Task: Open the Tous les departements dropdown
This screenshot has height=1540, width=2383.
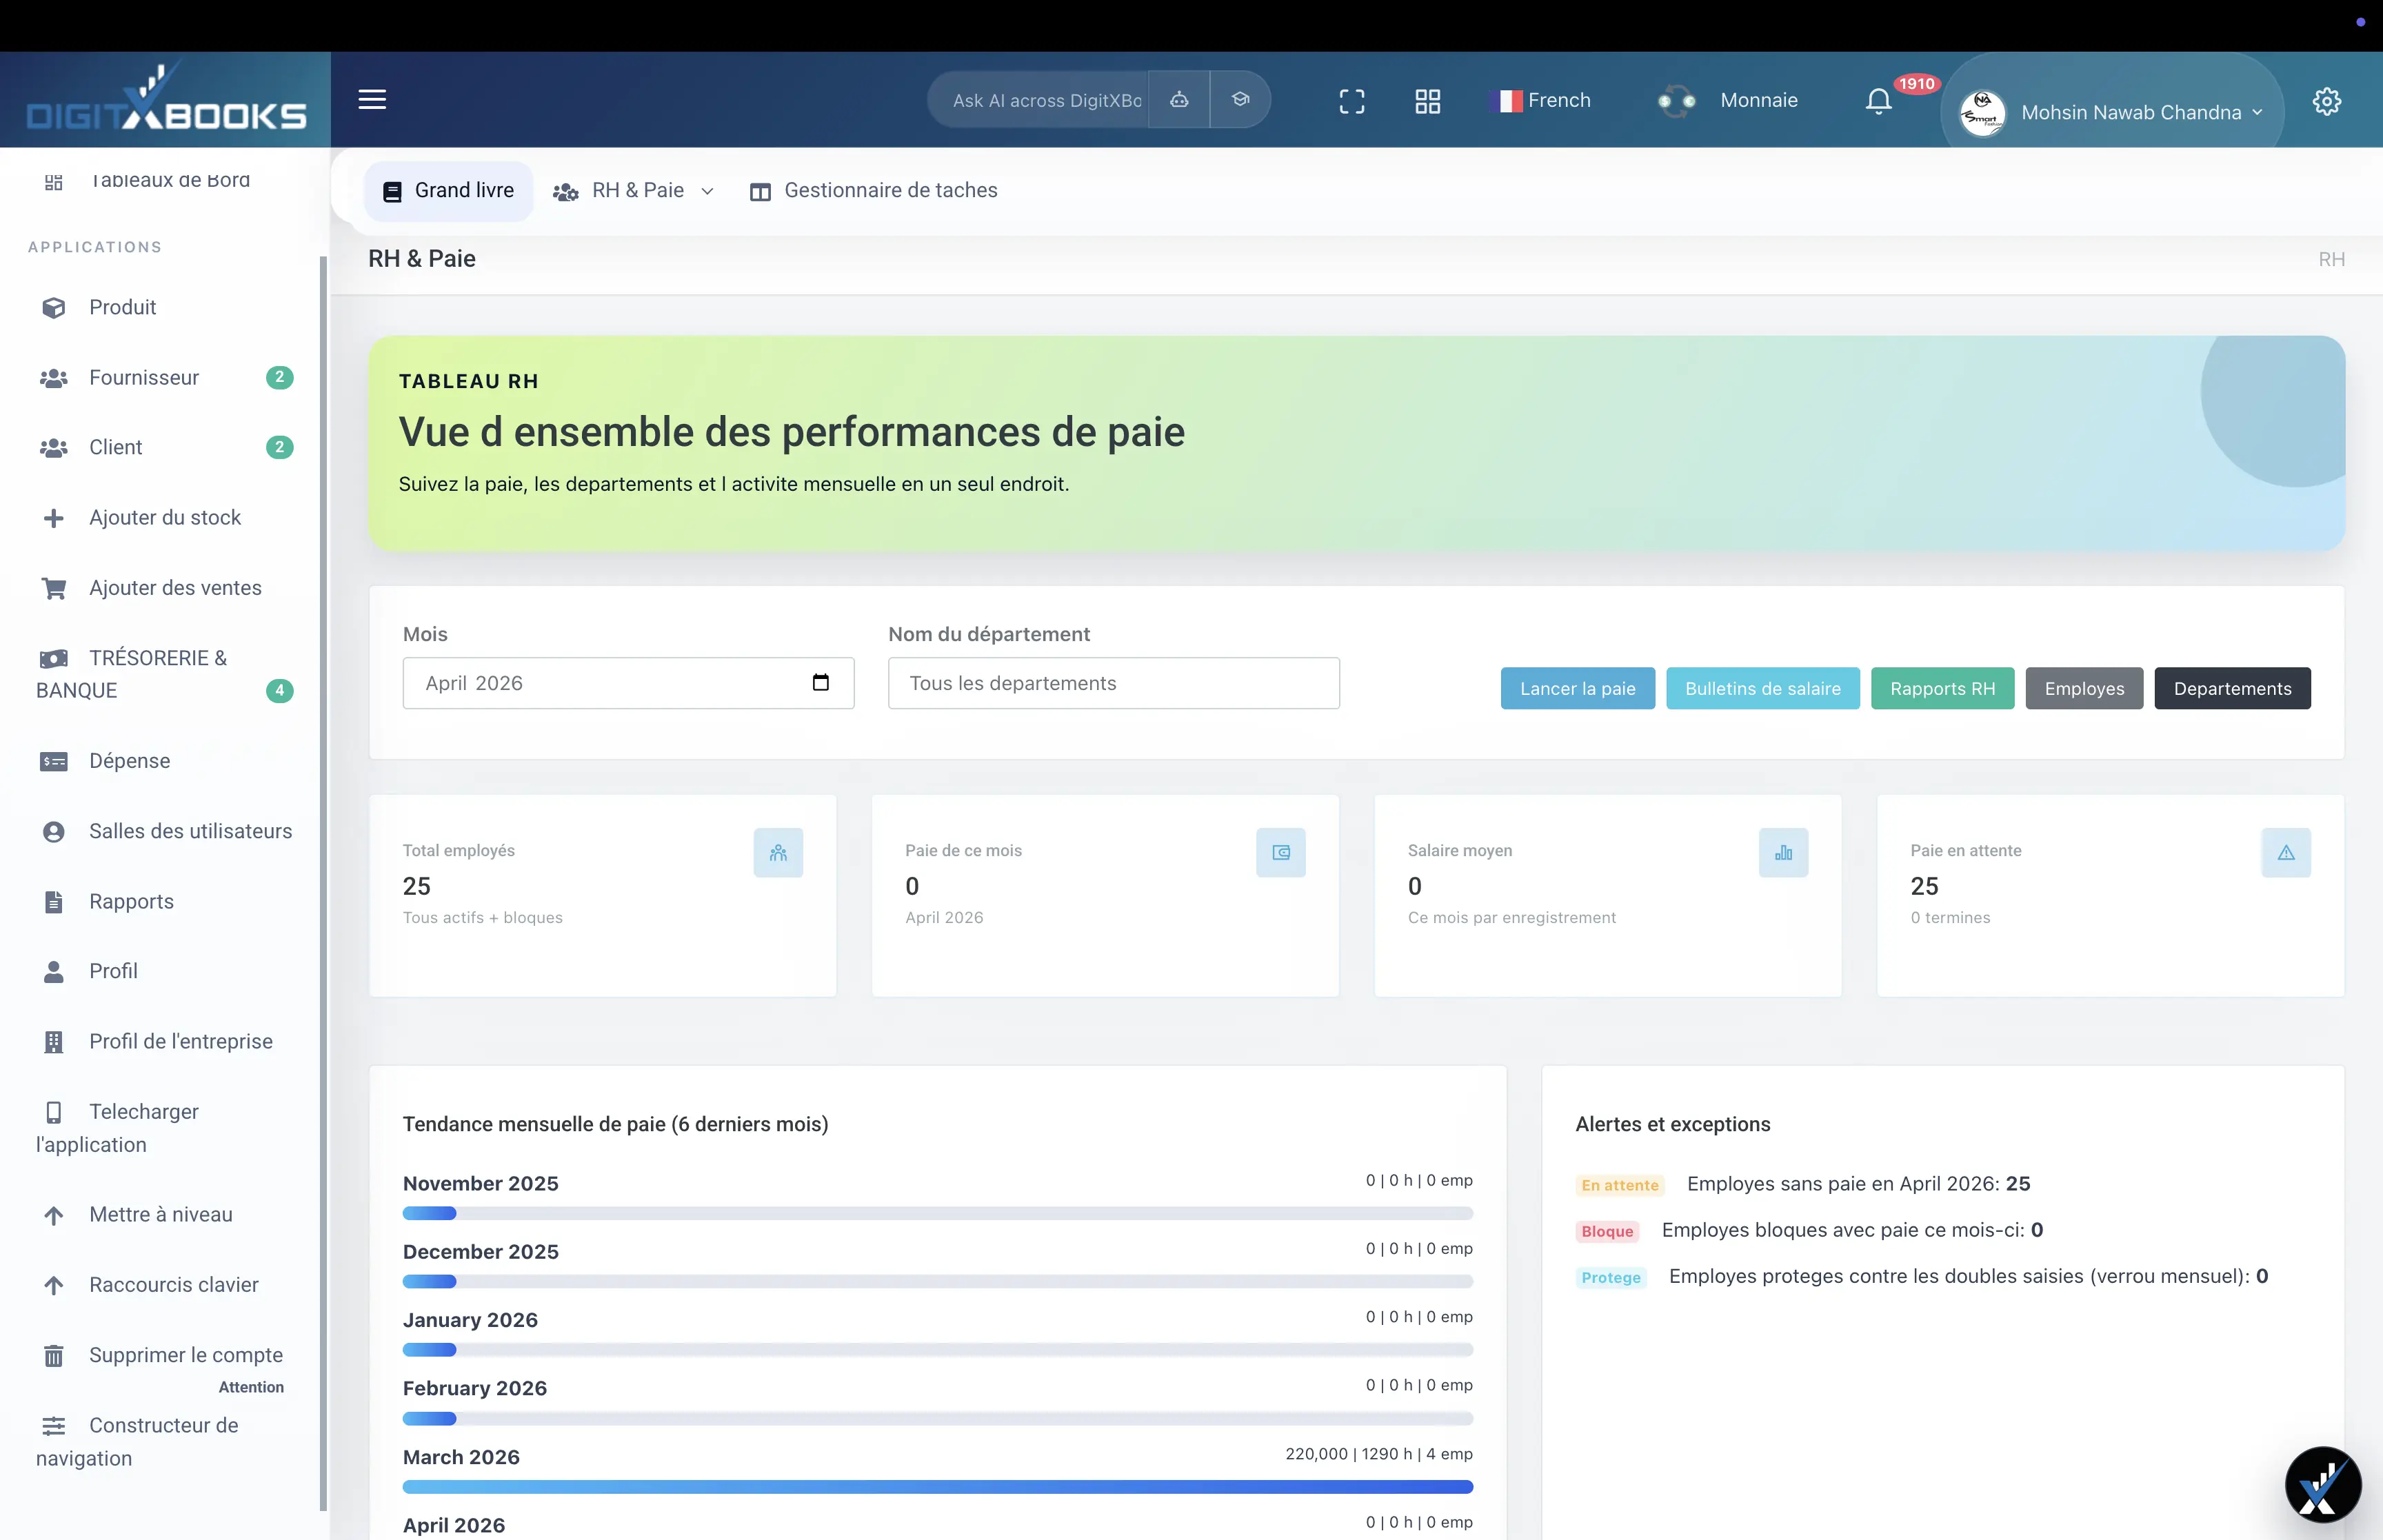Action: click(1113, 683)
